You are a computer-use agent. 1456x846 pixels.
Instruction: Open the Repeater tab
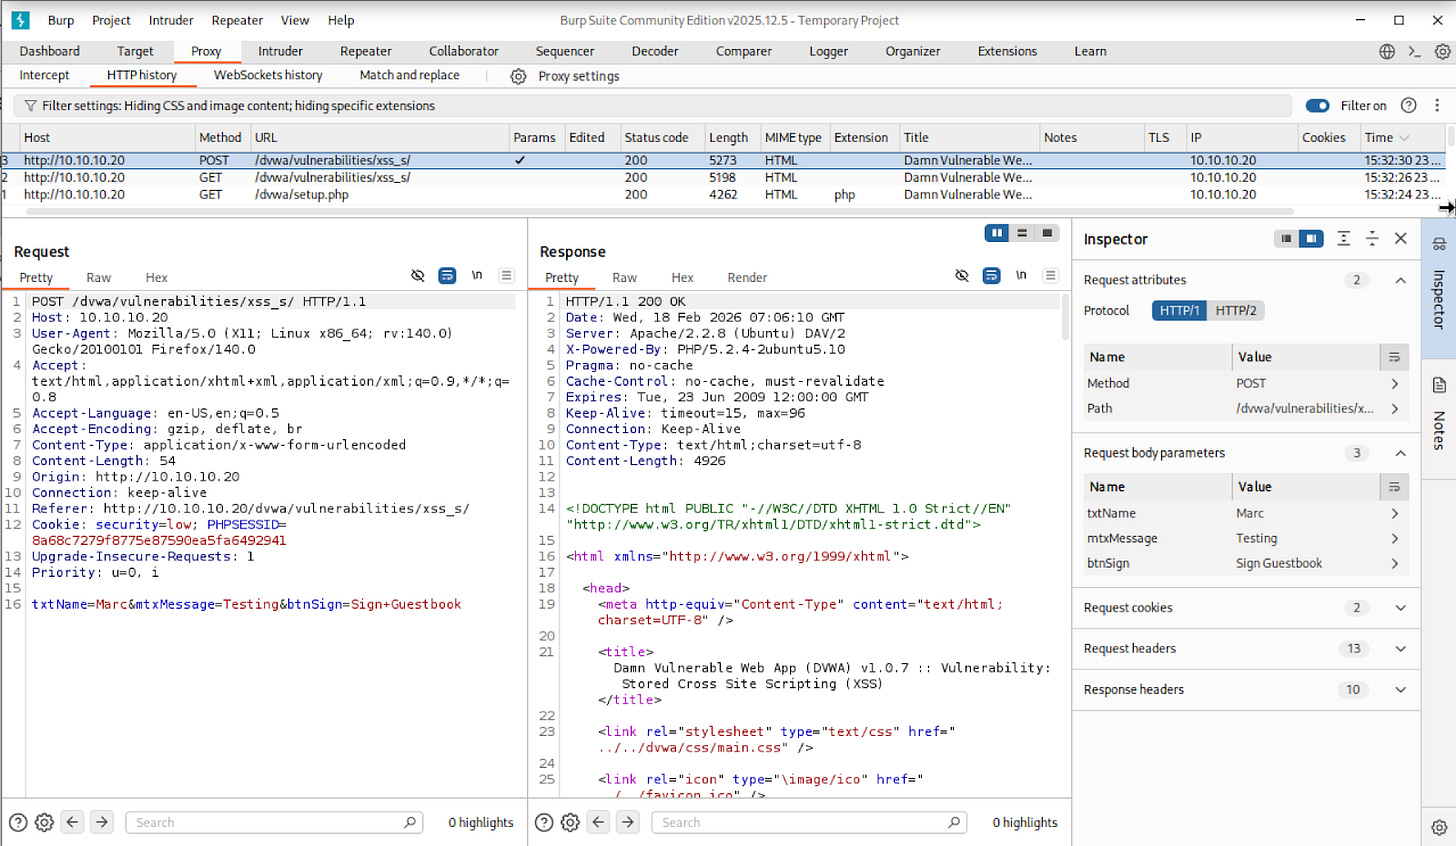pyautogui.click(x=365, y=51)
